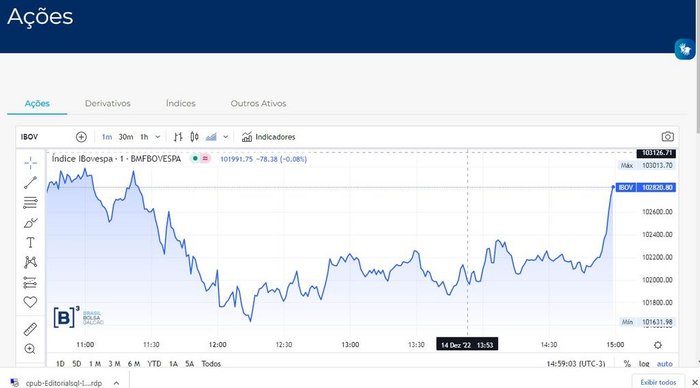Expand the chart style dropdown arrow
This screenshot has height=388, width=700.
225,137
